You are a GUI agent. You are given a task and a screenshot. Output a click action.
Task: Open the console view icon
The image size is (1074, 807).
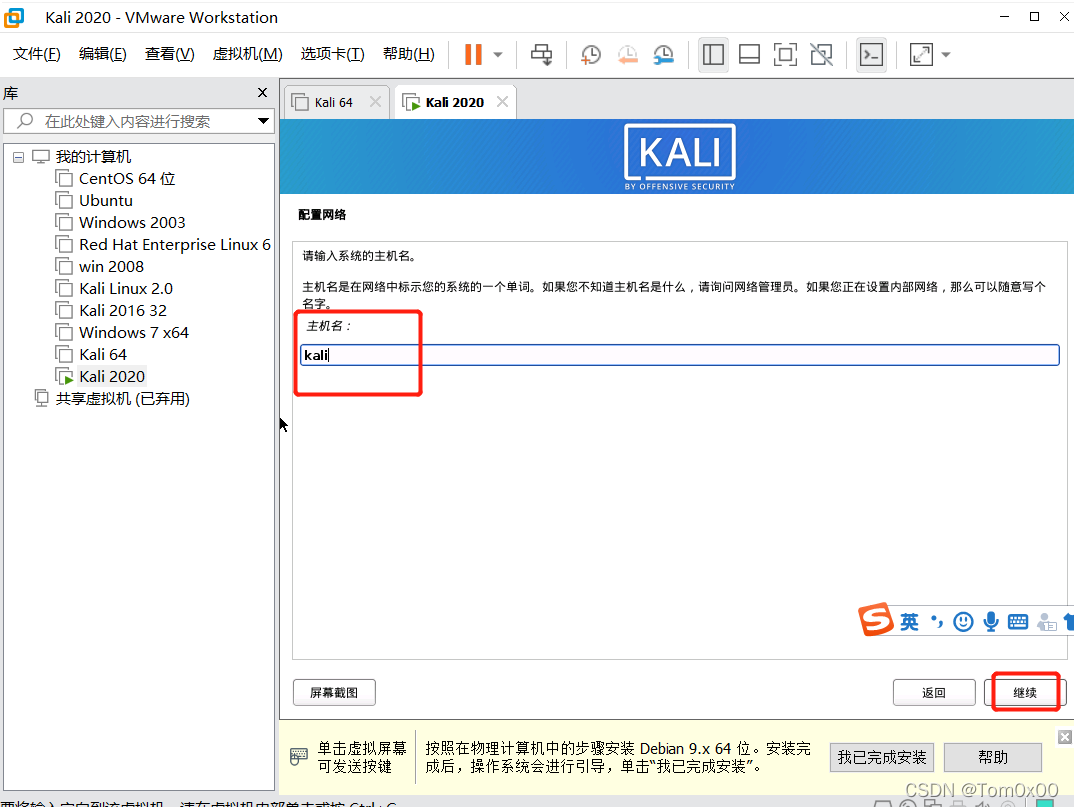(871, 55)
